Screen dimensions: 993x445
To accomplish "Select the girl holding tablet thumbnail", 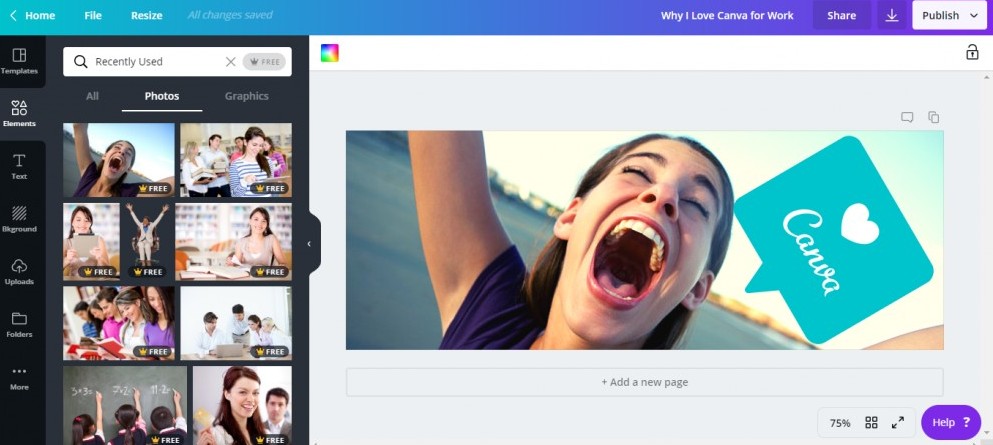I will (91, 242).
